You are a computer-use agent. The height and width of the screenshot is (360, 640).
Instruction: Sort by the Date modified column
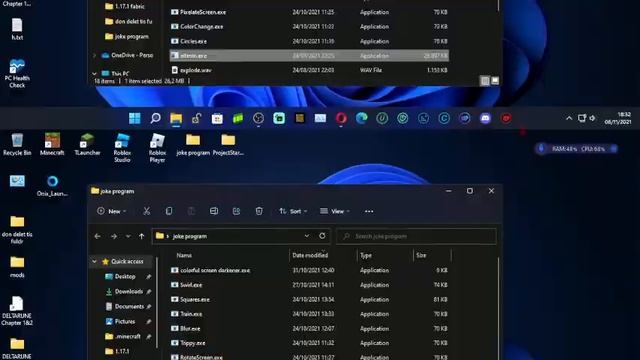pyautogui.click(x=310, y=256)
